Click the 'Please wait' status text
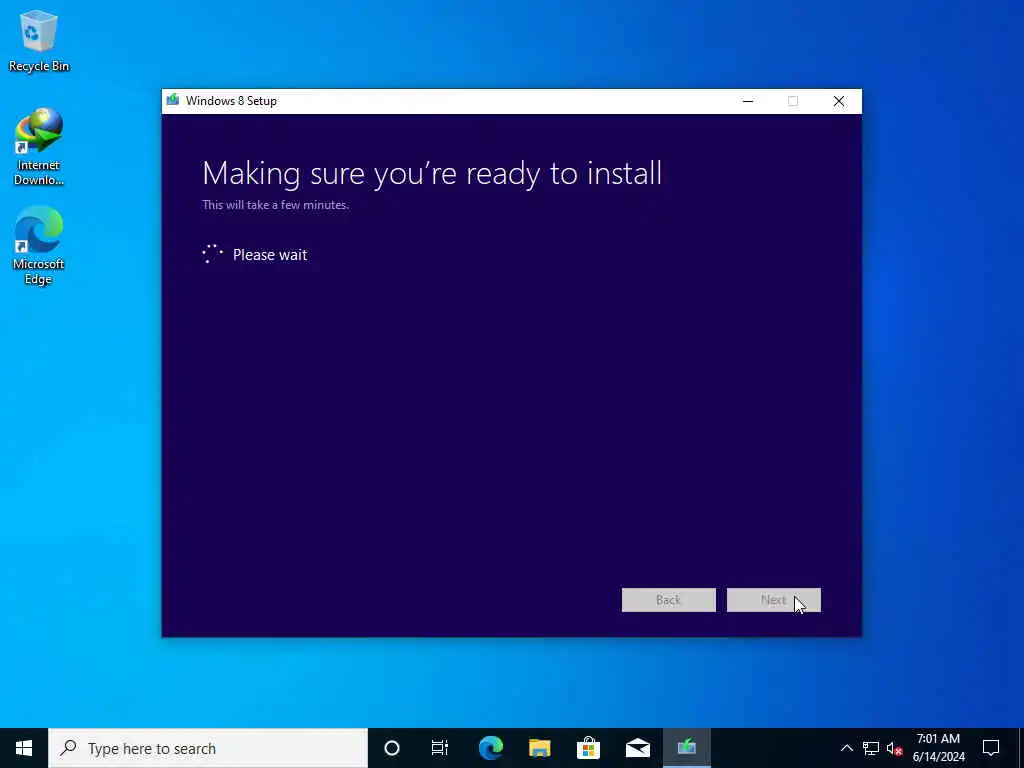Viewport: 1024px width, 768px height. coord(270,255)
